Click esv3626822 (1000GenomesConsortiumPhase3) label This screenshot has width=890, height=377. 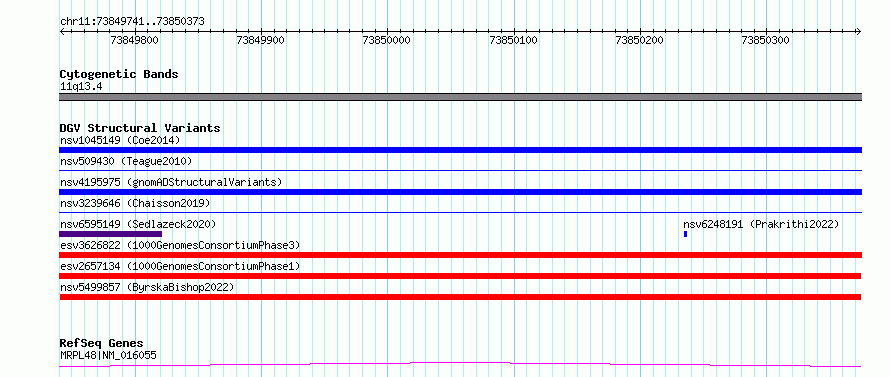click(x=180, y=245)
